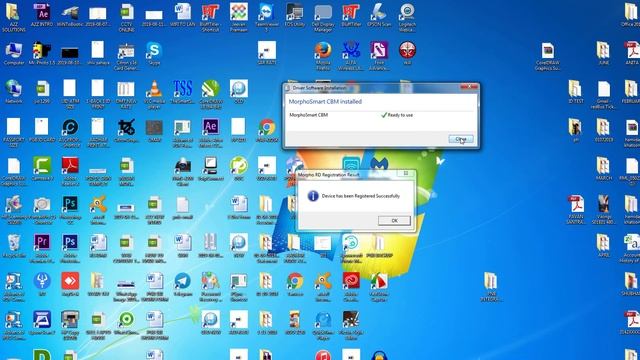The height and width of the screenshot is (360, 640).
Task: Click the 'Ready to use' status text
Action: [x=400, y=115]
